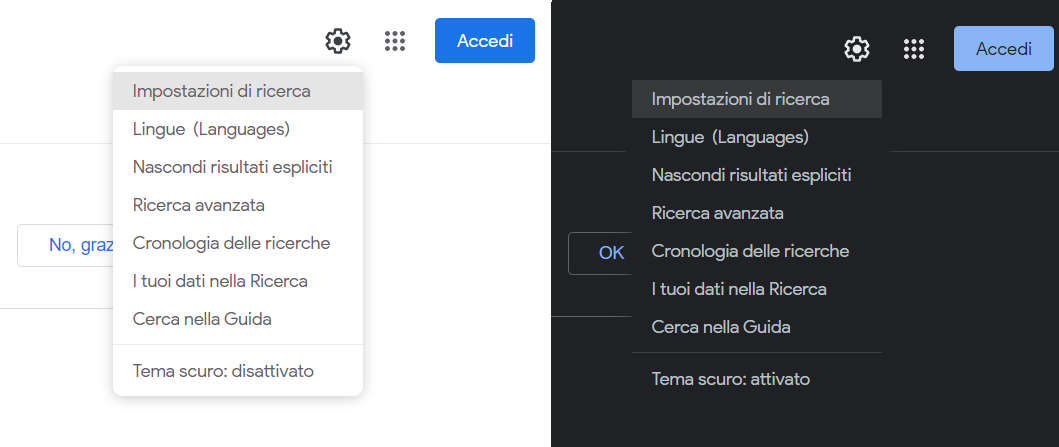Click the light blue Accedi button
The width and height of the screenshot is (1059, 447).
click(1004, 49)
